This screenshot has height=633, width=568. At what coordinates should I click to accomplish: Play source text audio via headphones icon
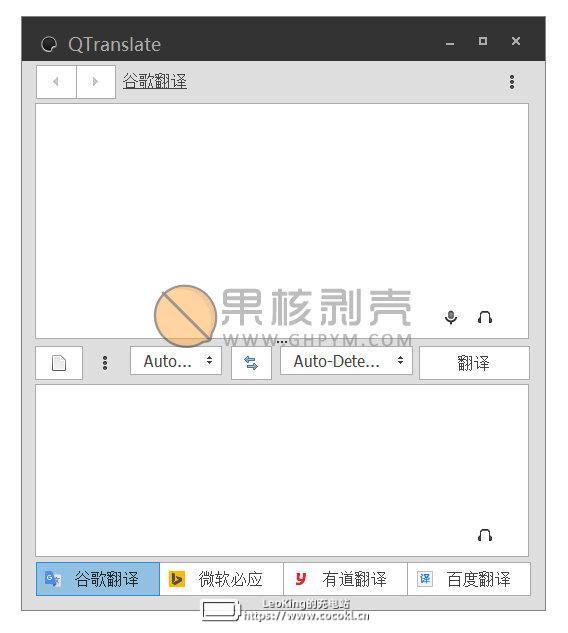point(484,317)
